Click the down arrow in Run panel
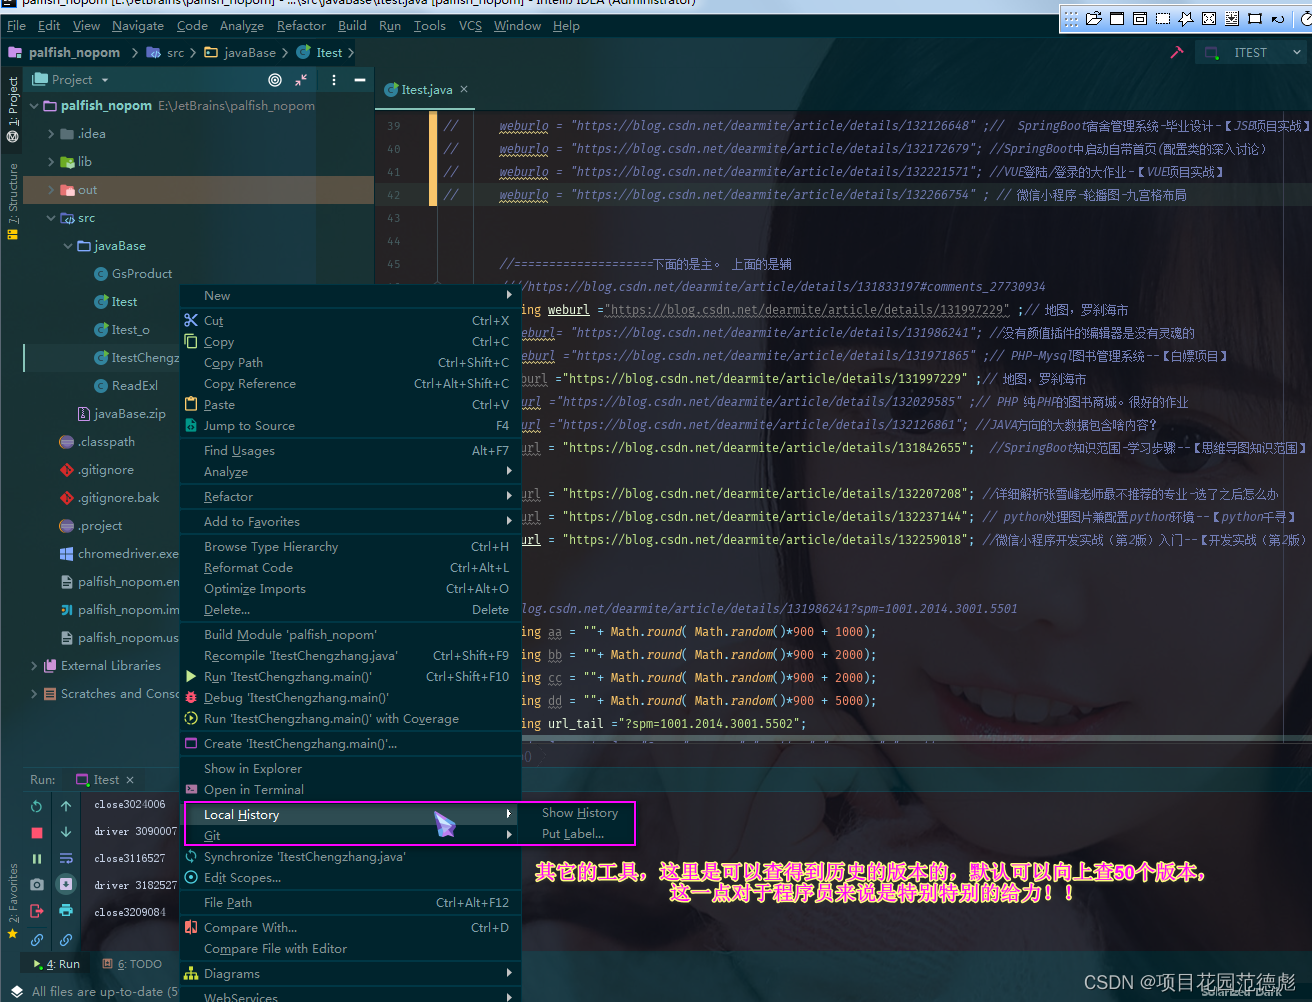Image resolution: width=1312 pixels, height=1002 pixels. point(66,832)
